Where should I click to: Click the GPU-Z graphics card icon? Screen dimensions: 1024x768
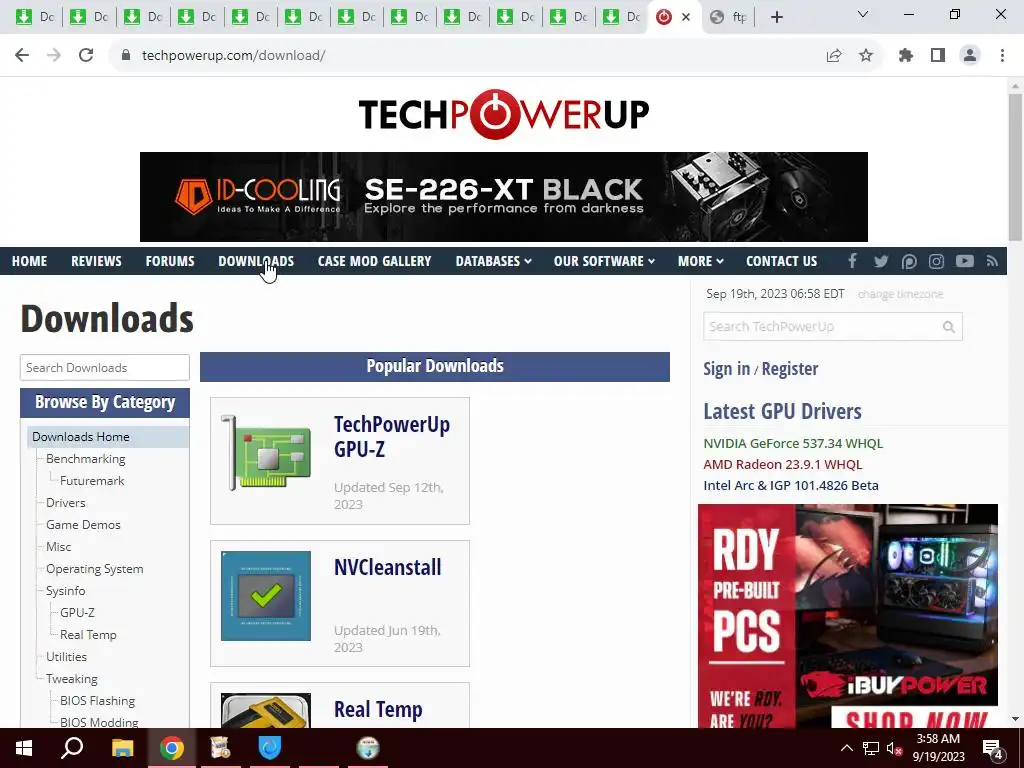[x=266, y=453]
